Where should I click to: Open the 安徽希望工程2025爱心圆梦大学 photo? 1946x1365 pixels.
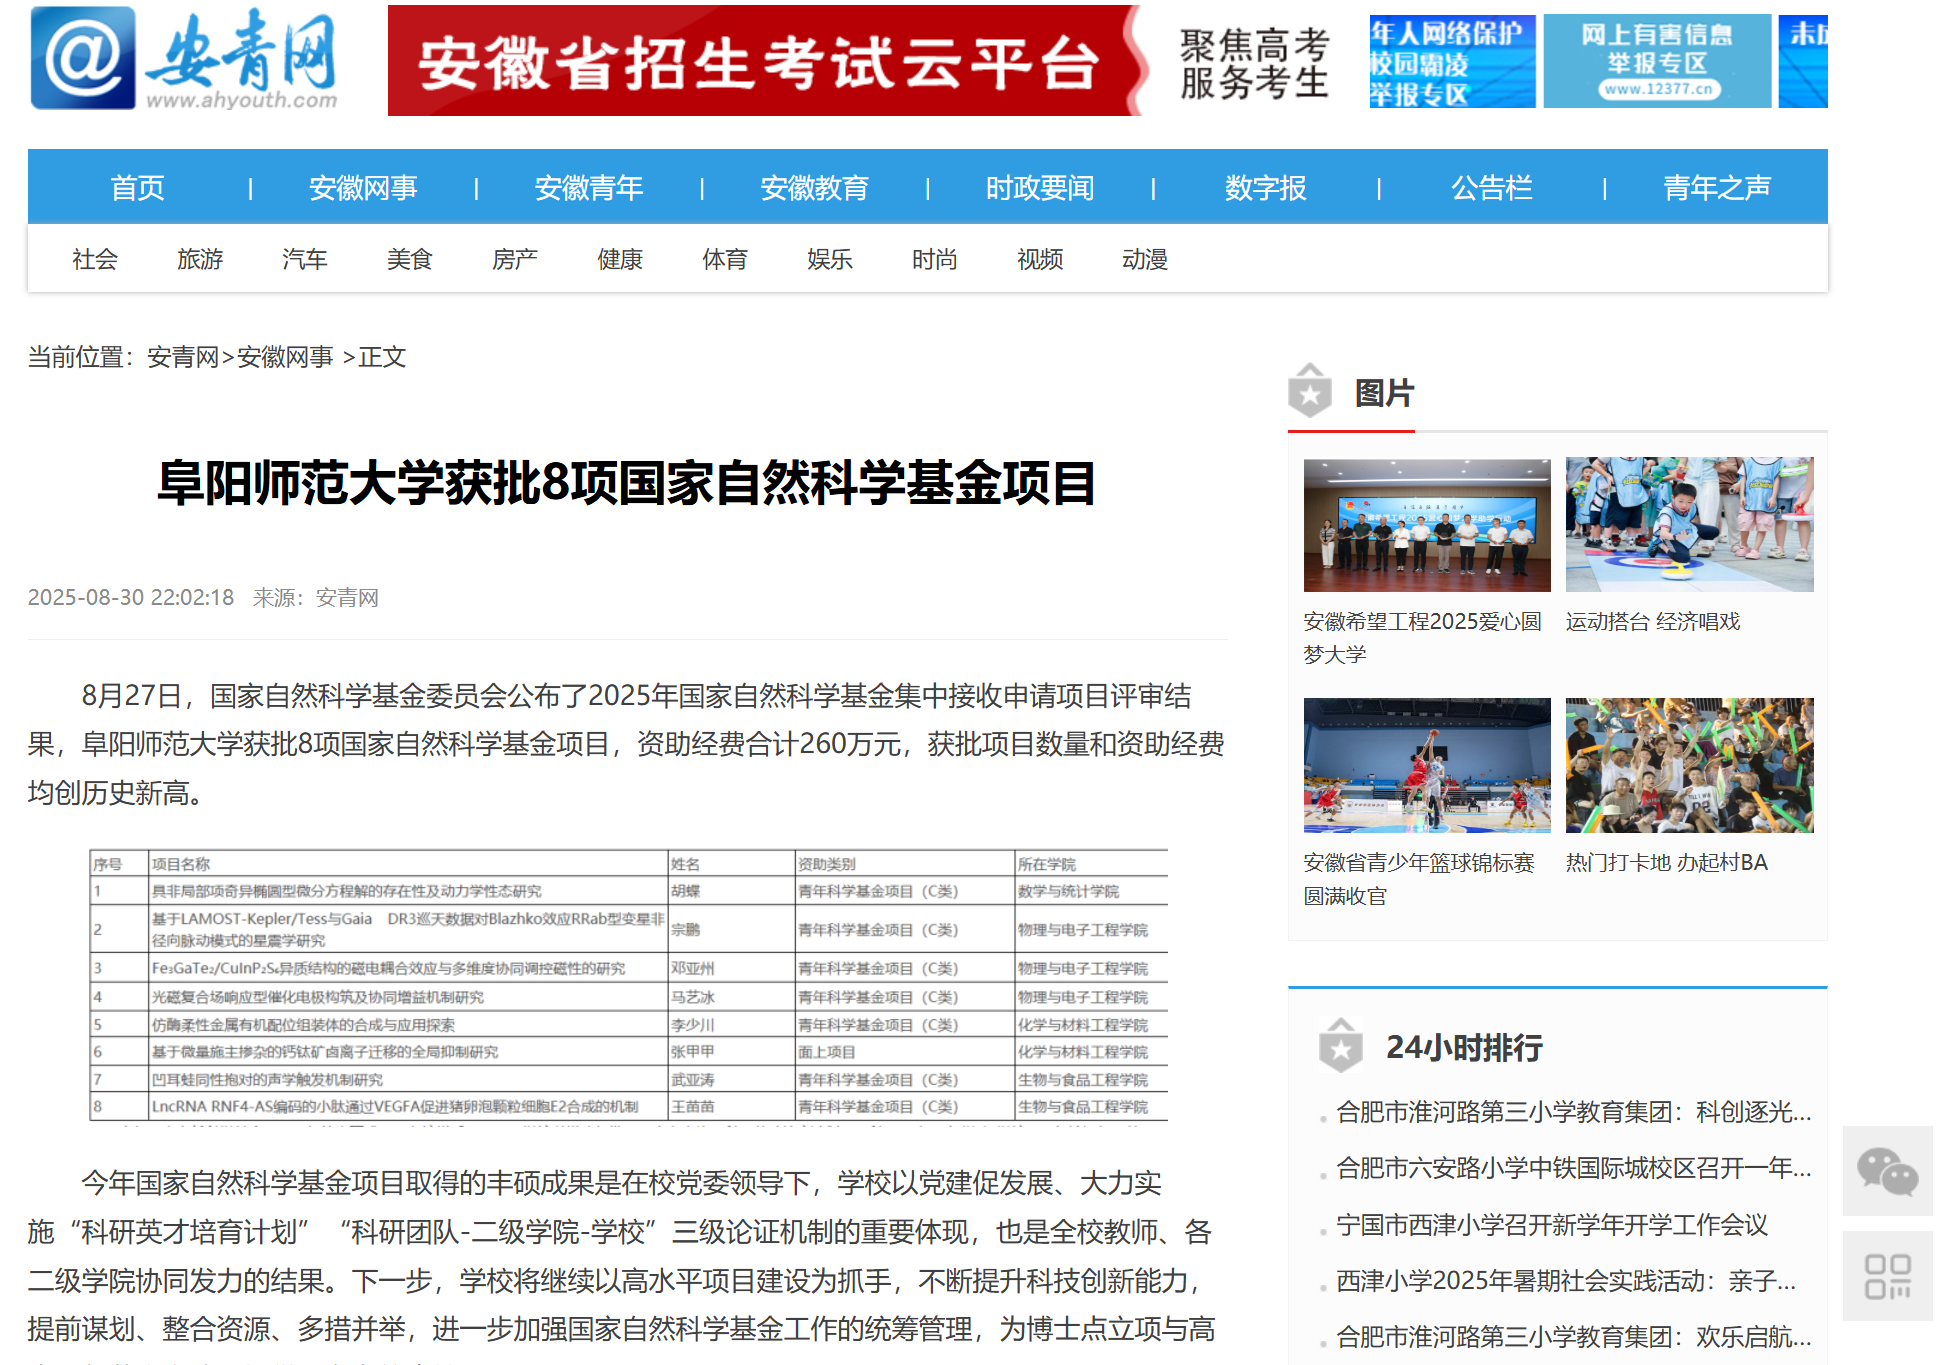click(1426, 525)
